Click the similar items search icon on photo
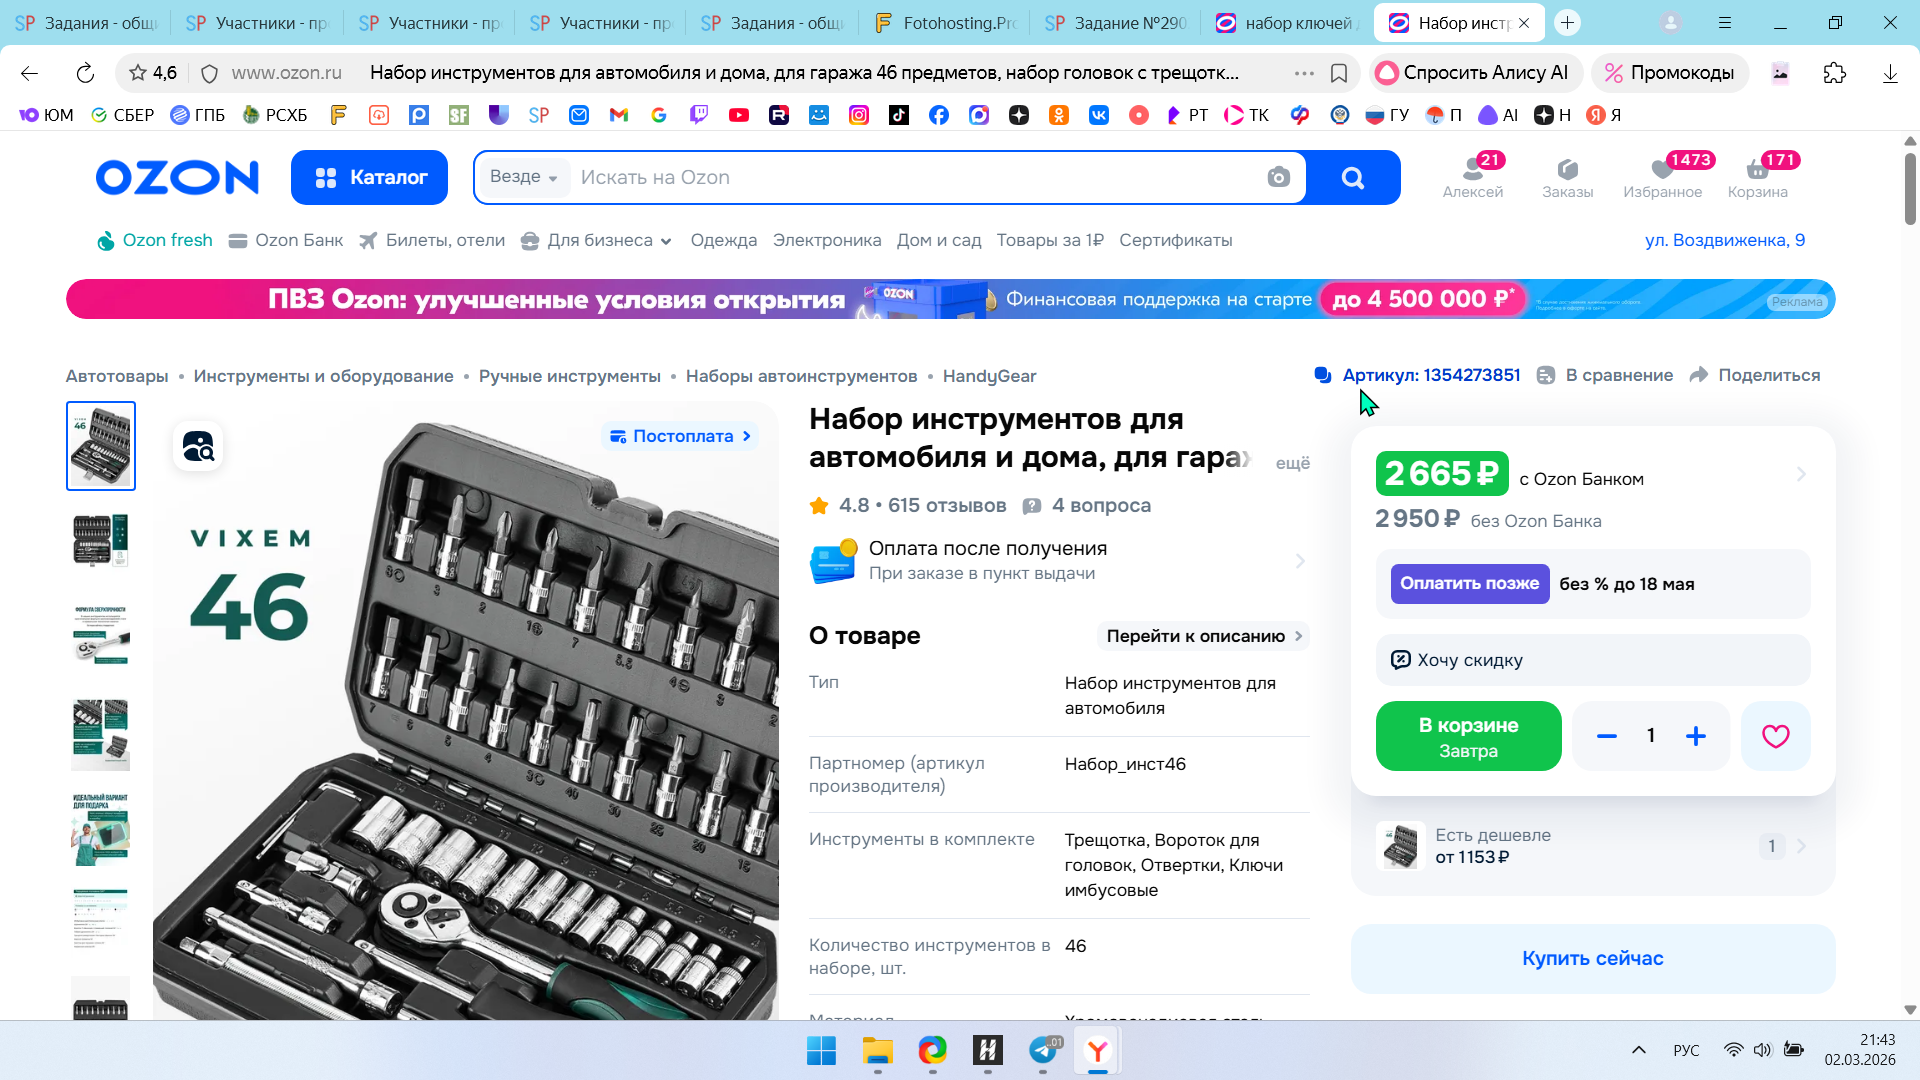Image resolution: width=1920 pixels, height=1080 pixels. click(198, 446)
